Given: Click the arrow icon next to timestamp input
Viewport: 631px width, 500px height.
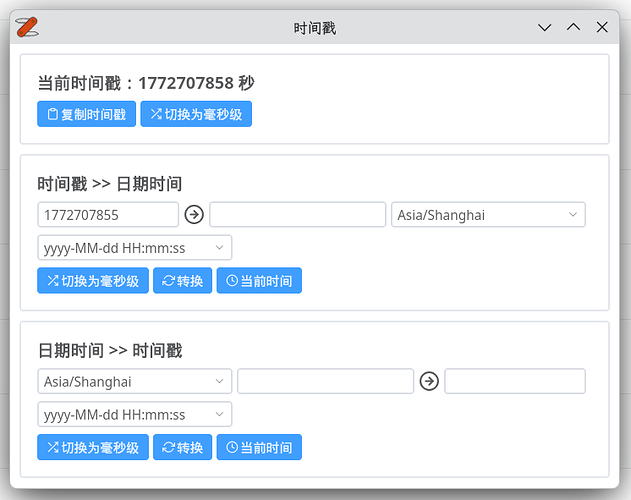Looking at the screenshot, I should [x=194, y=215].
